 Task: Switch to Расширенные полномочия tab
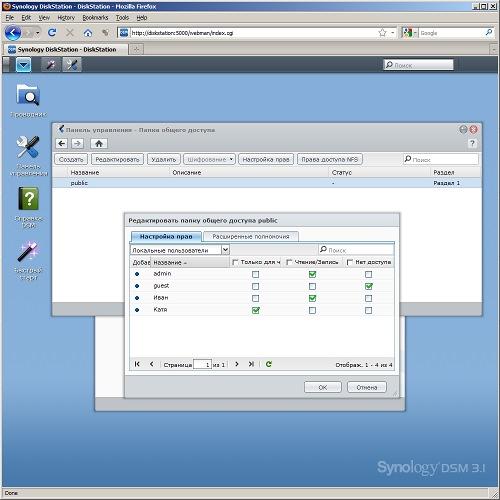pos(251,236)
